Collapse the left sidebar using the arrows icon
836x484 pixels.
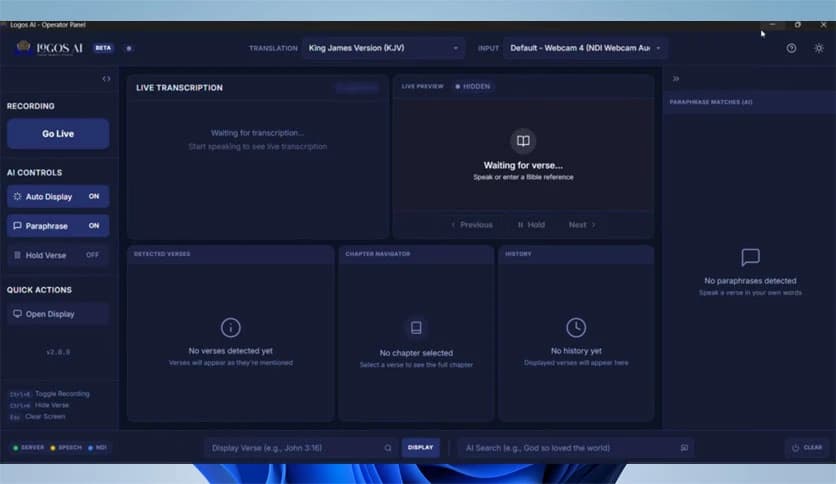point(106,79)
